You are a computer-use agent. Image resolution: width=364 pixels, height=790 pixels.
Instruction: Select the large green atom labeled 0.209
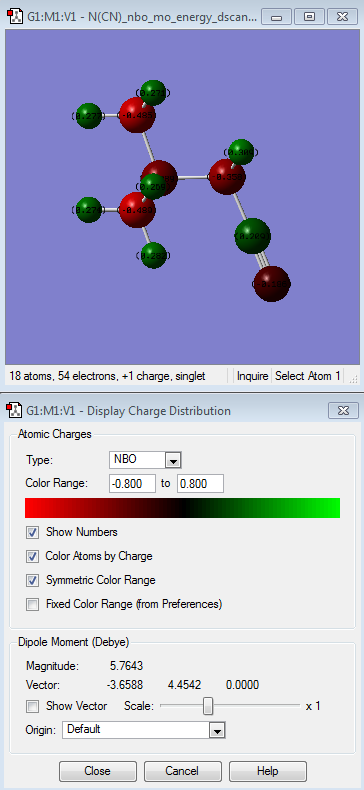[253, 236]
